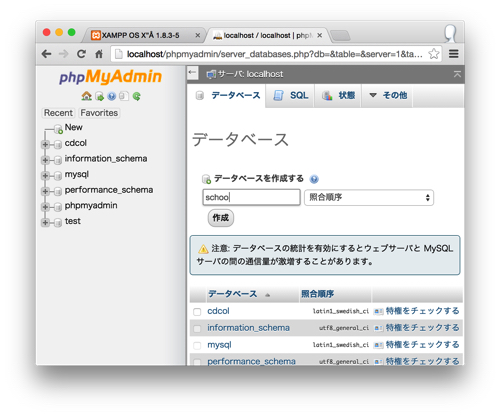Select New in the navigation tree

point(73,127)
